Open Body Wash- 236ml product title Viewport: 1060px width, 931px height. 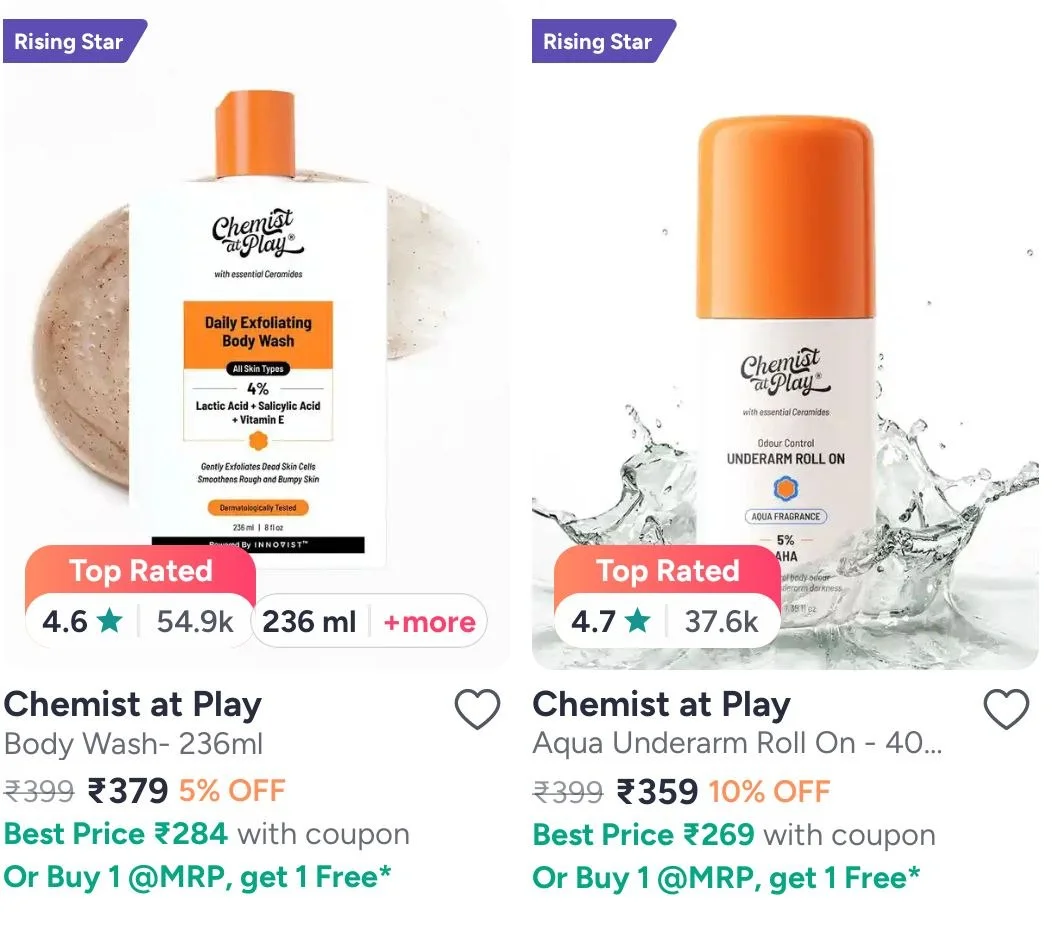tap(133, 744)
